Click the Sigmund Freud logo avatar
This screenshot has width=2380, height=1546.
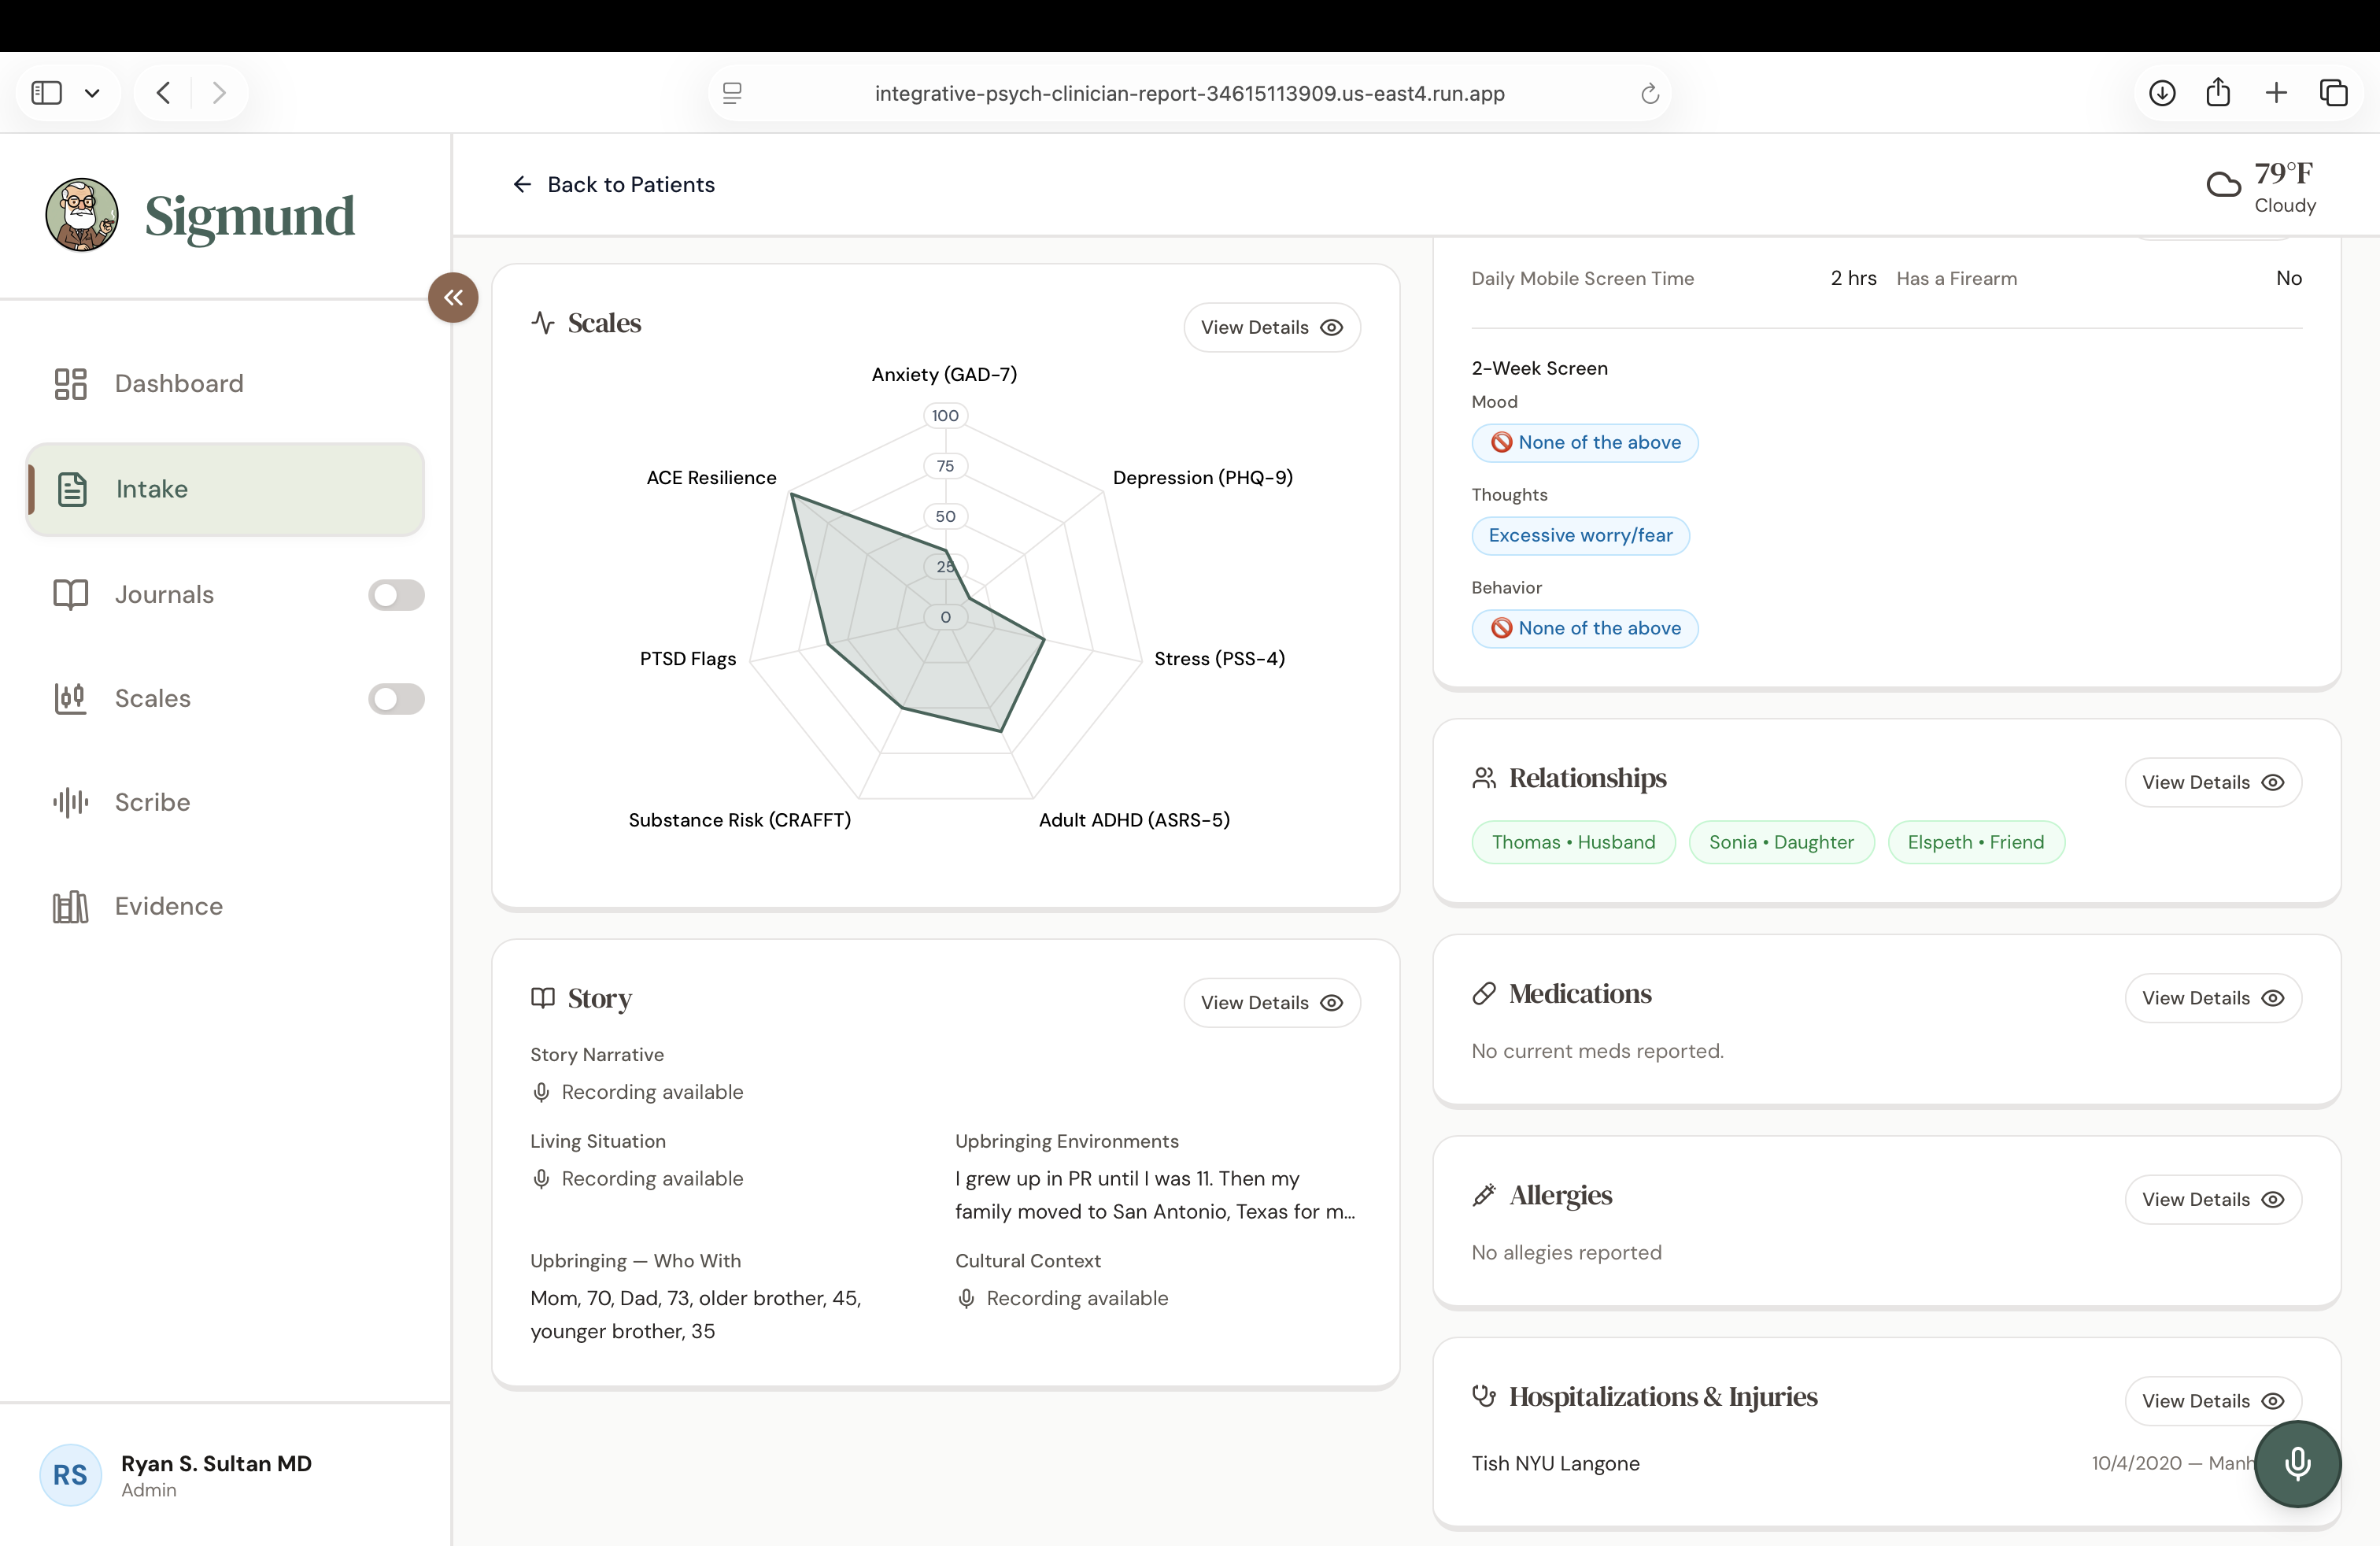[82, 215]
